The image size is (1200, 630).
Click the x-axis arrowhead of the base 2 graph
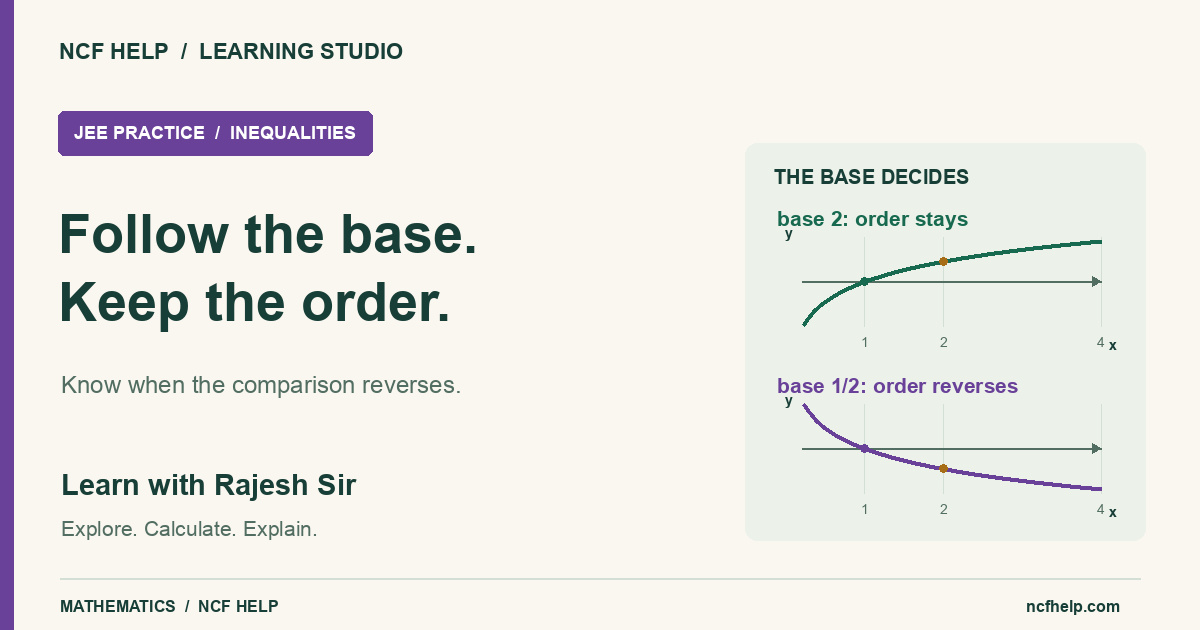click(1096, 281)
